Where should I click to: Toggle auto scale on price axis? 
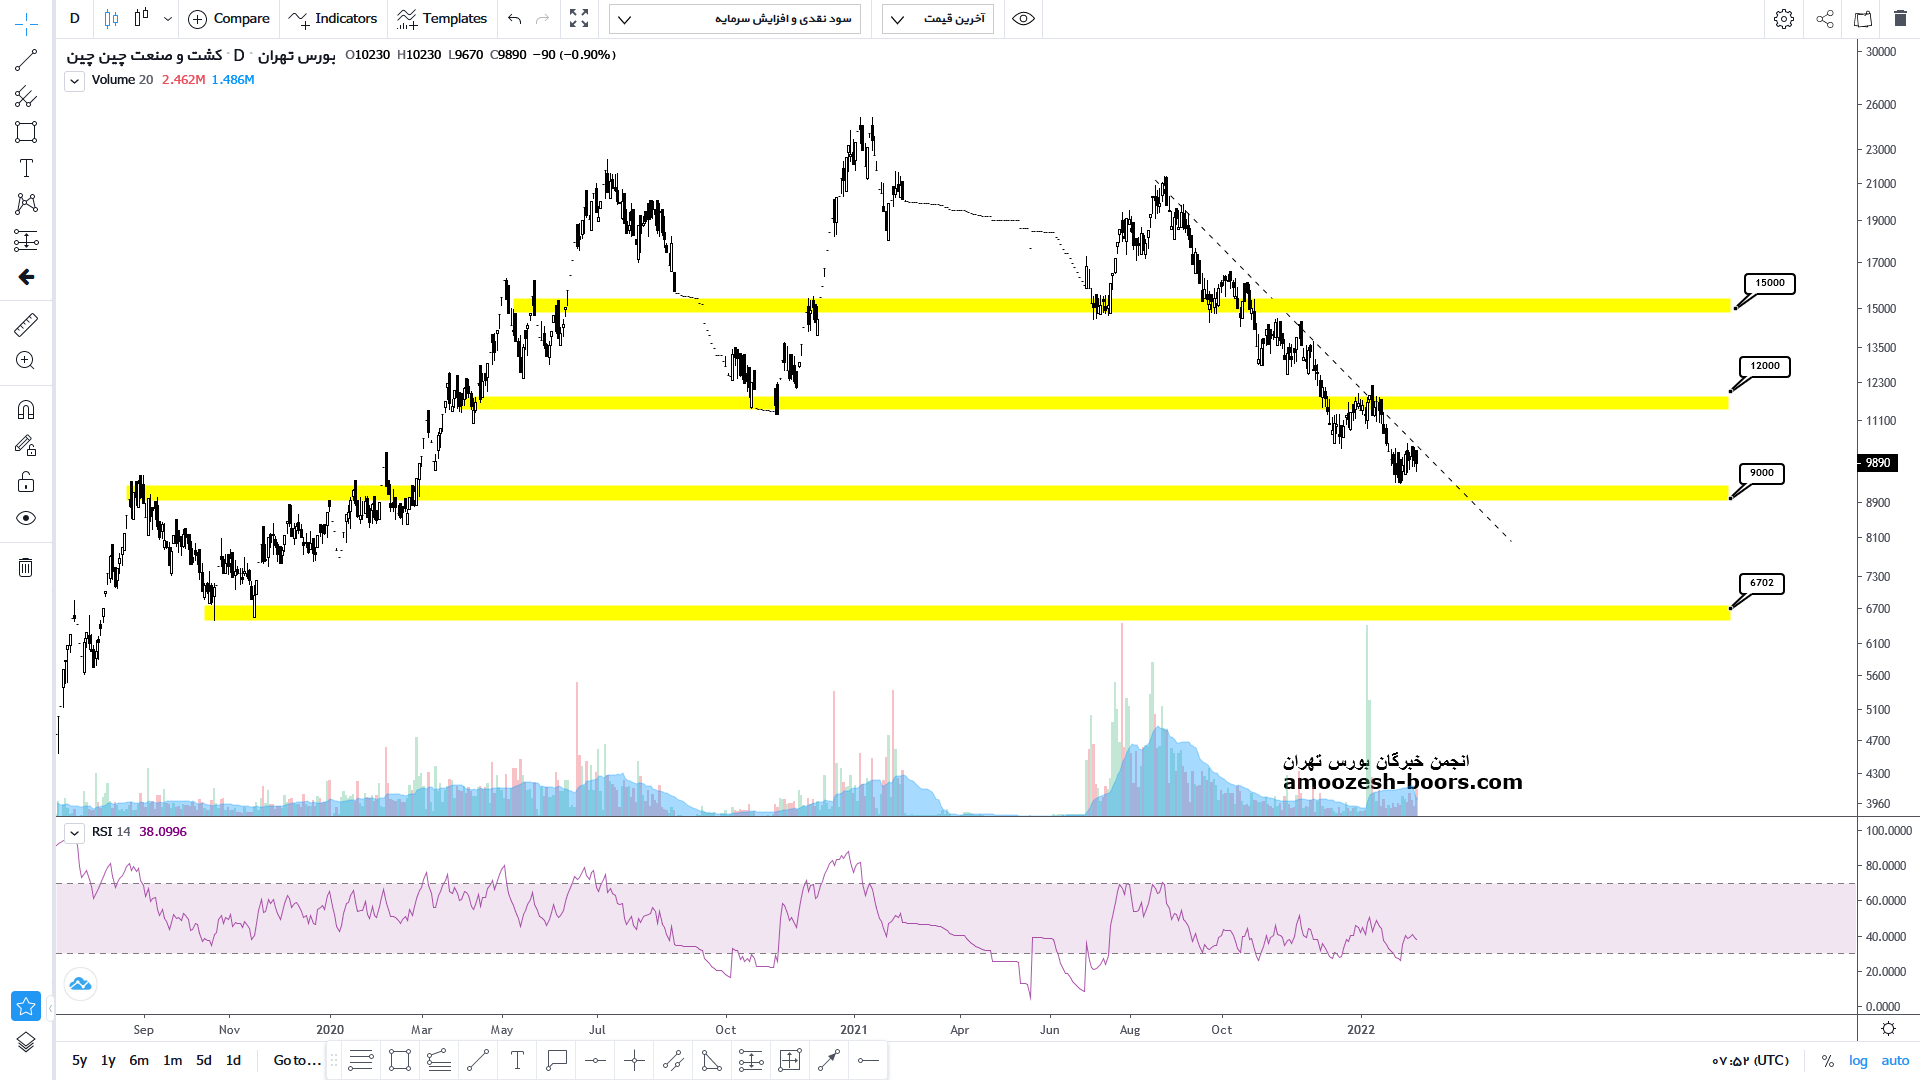[x=1895, y=1060]
